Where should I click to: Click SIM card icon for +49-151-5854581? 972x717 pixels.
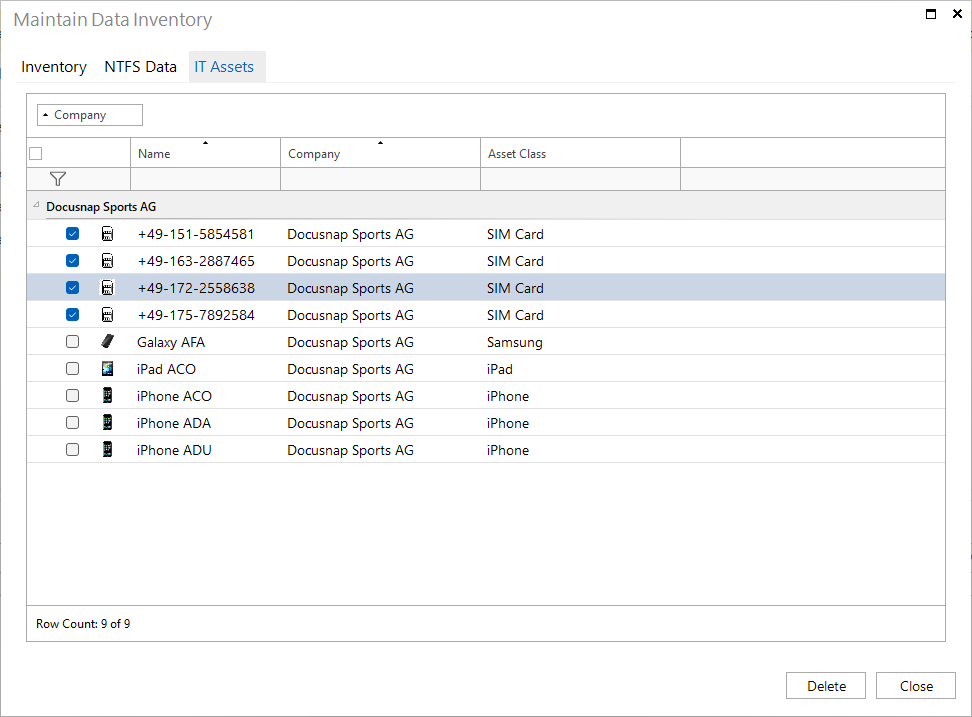click(x=107, y=234)
